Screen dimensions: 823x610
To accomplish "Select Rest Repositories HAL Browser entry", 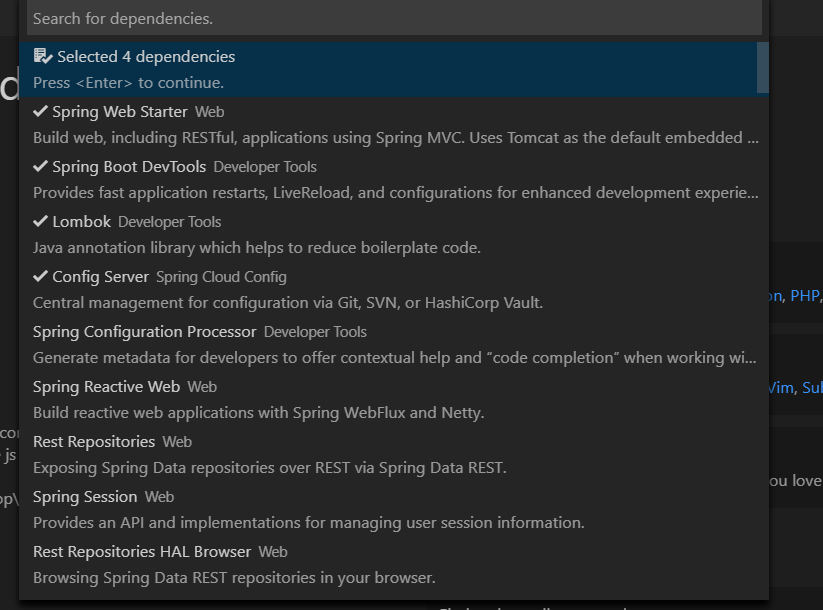I will click(x=394, y=565).
